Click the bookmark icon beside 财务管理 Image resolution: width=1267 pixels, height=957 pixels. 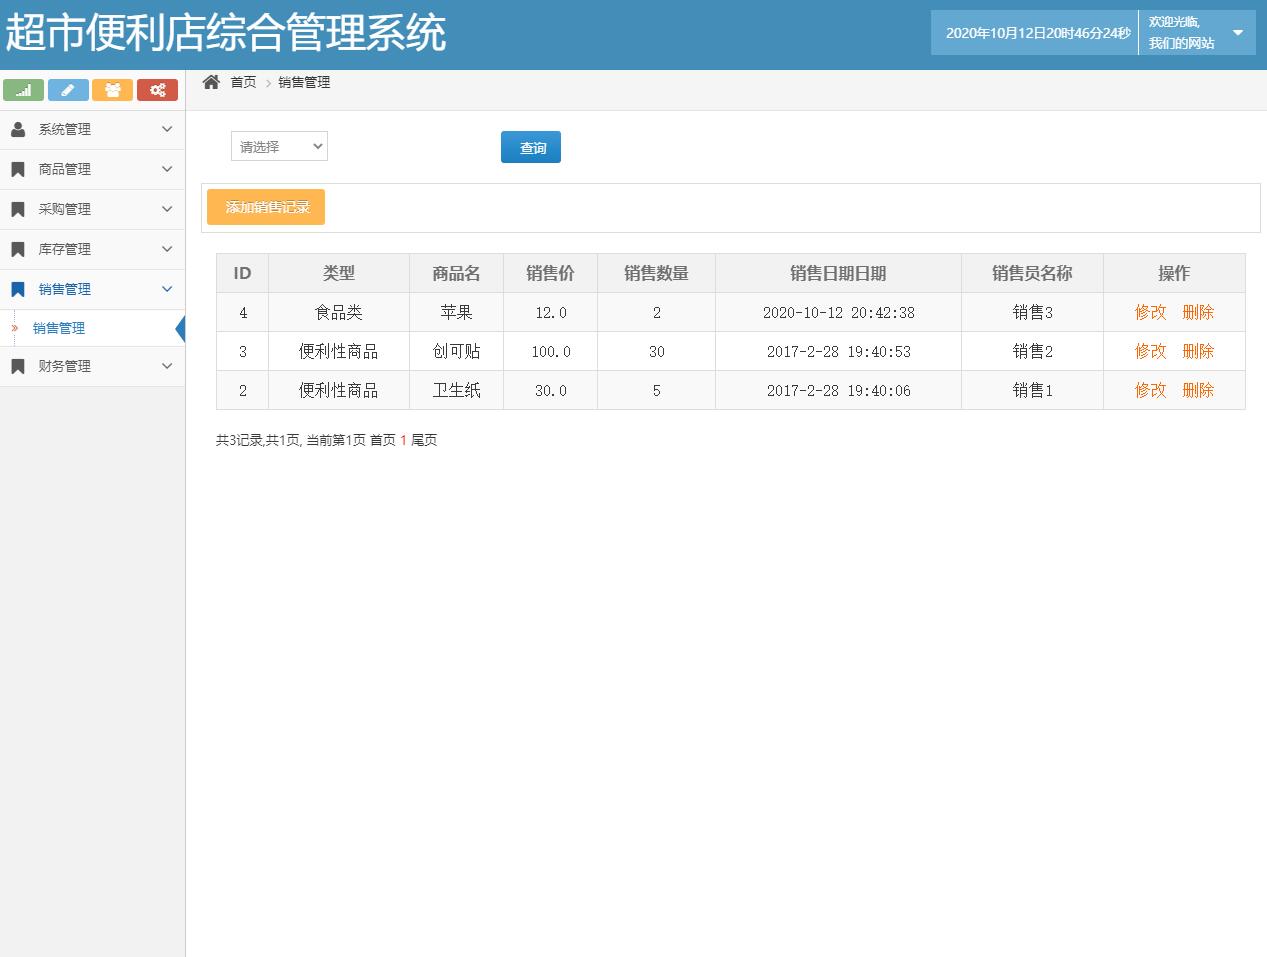point(19,366)
